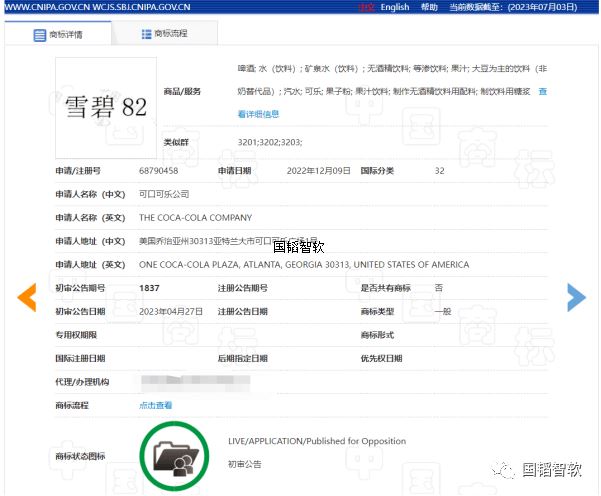This screenshot has height=496, width=601.
Task: Click the 优先权日期 label
Action: tap(381, 358)
